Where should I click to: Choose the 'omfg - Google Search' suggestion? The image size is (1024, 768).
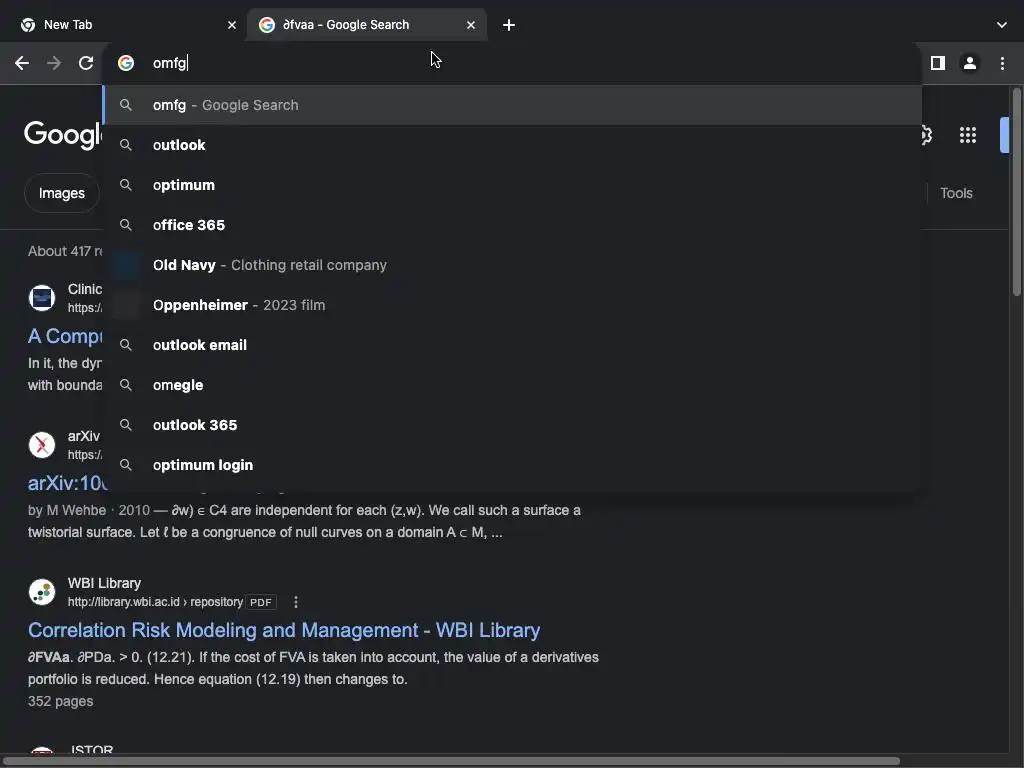click(x=512, y=105)
